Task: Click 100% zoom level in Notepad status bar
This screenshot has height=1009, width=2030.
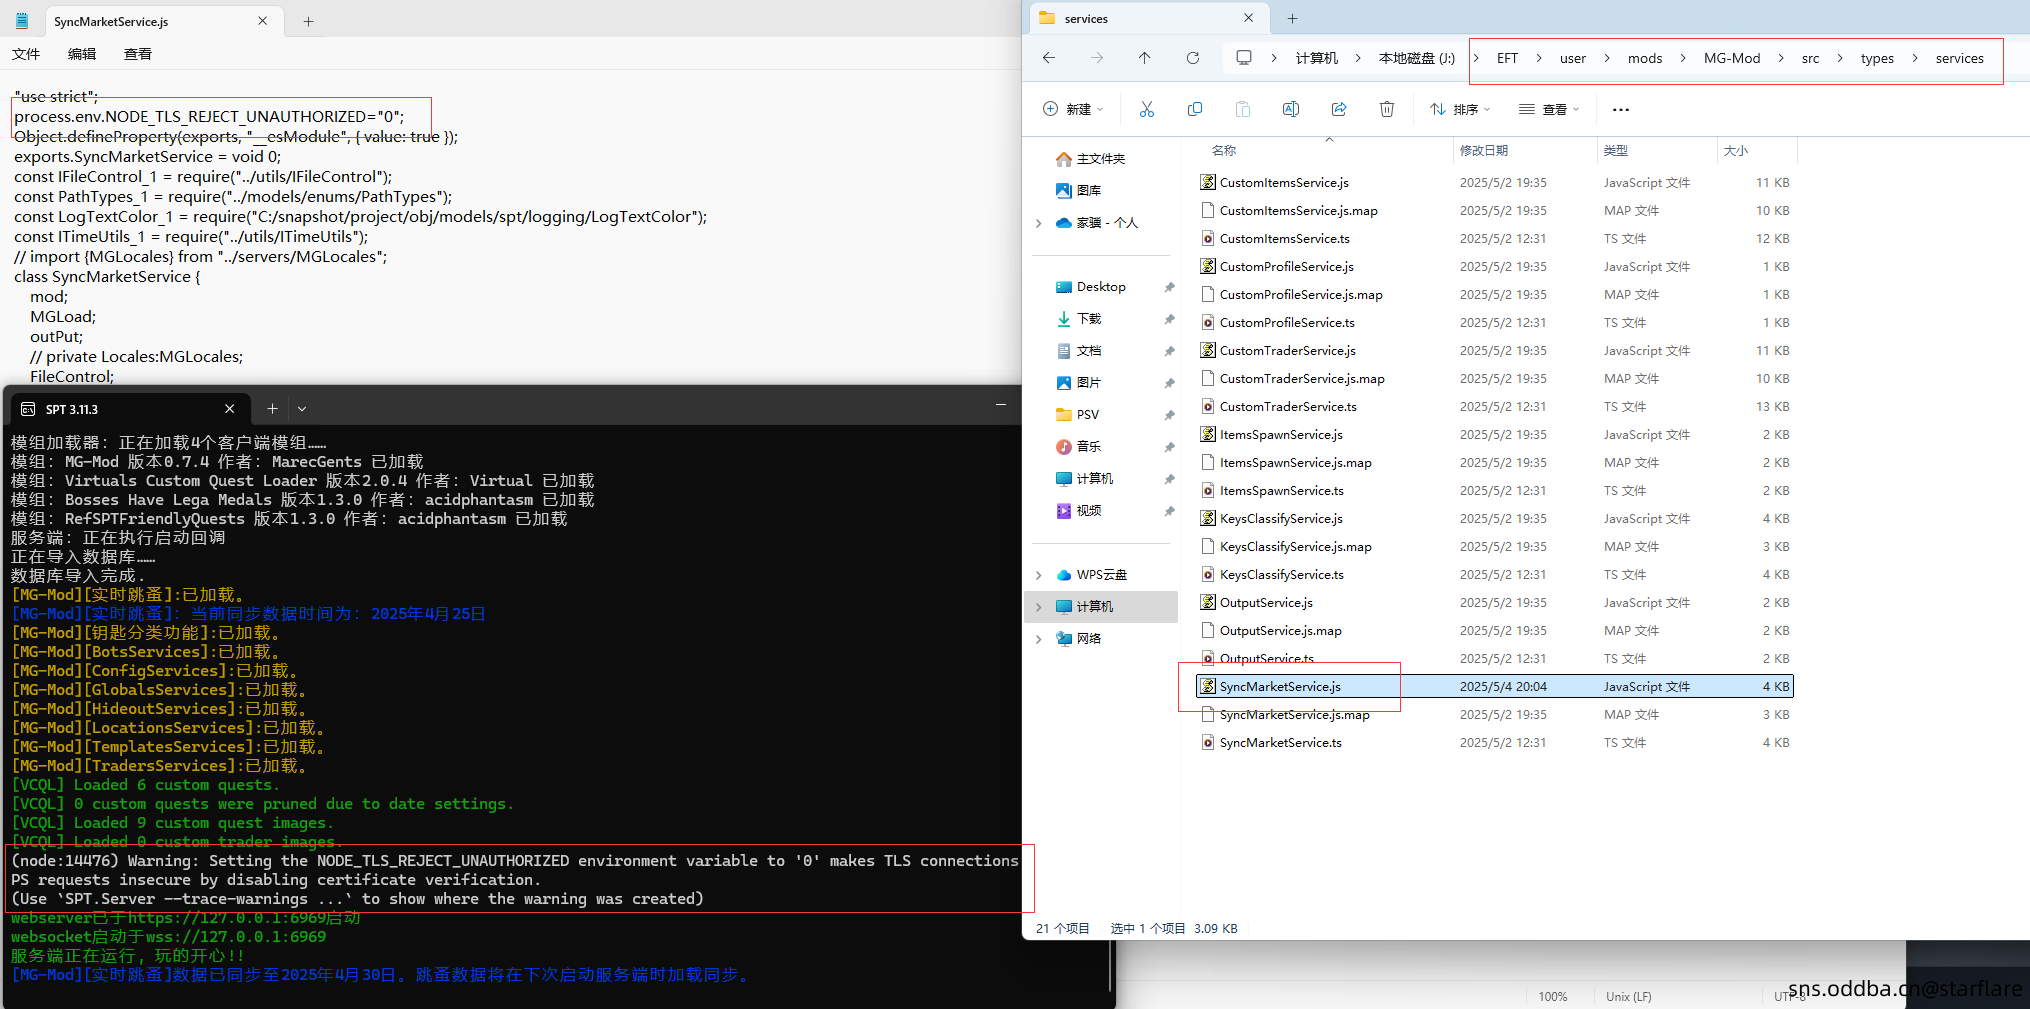Action: (1553, 997)
